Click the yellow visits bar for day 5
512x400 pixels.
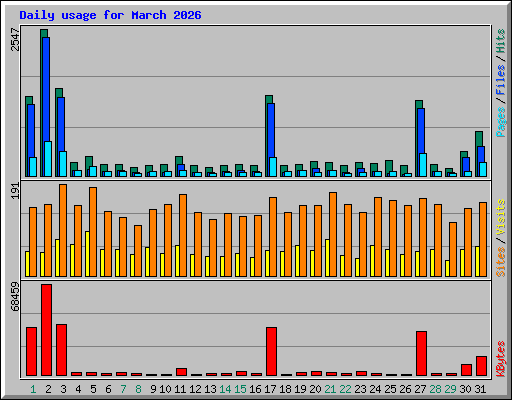click(x=87, y=254)
